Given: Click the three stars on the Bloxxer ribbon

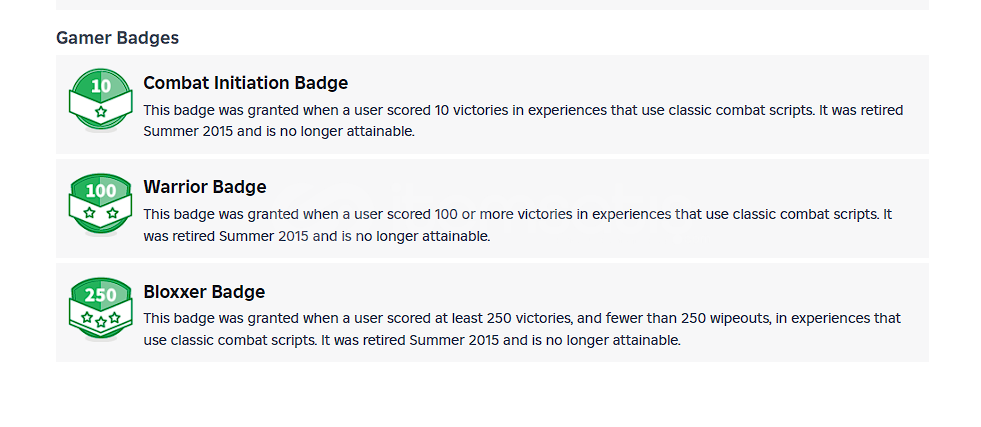Looking at the screenshot, I should click(x=101, y=318).
